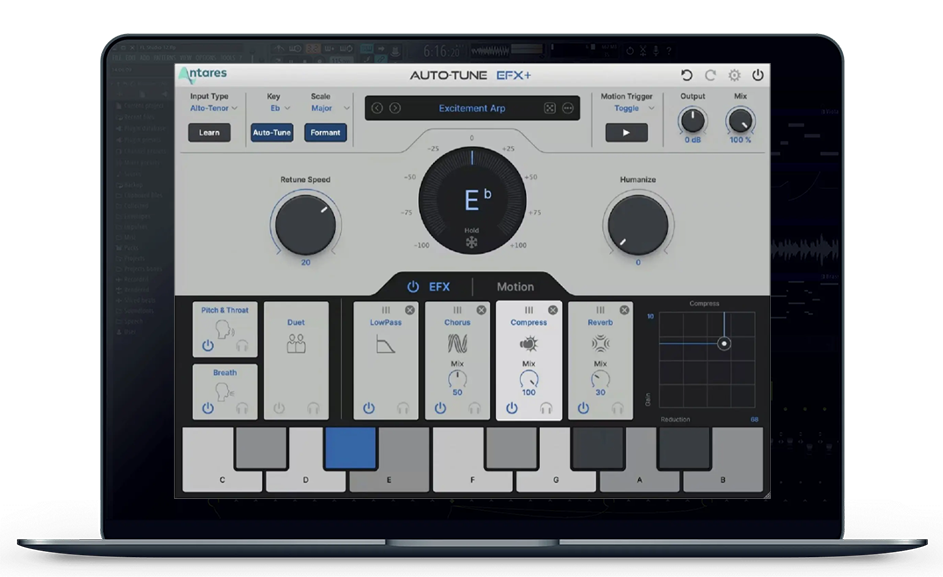Click the Hold snowflake freeze icon
The image size is (943, 577).
(471, 243)
